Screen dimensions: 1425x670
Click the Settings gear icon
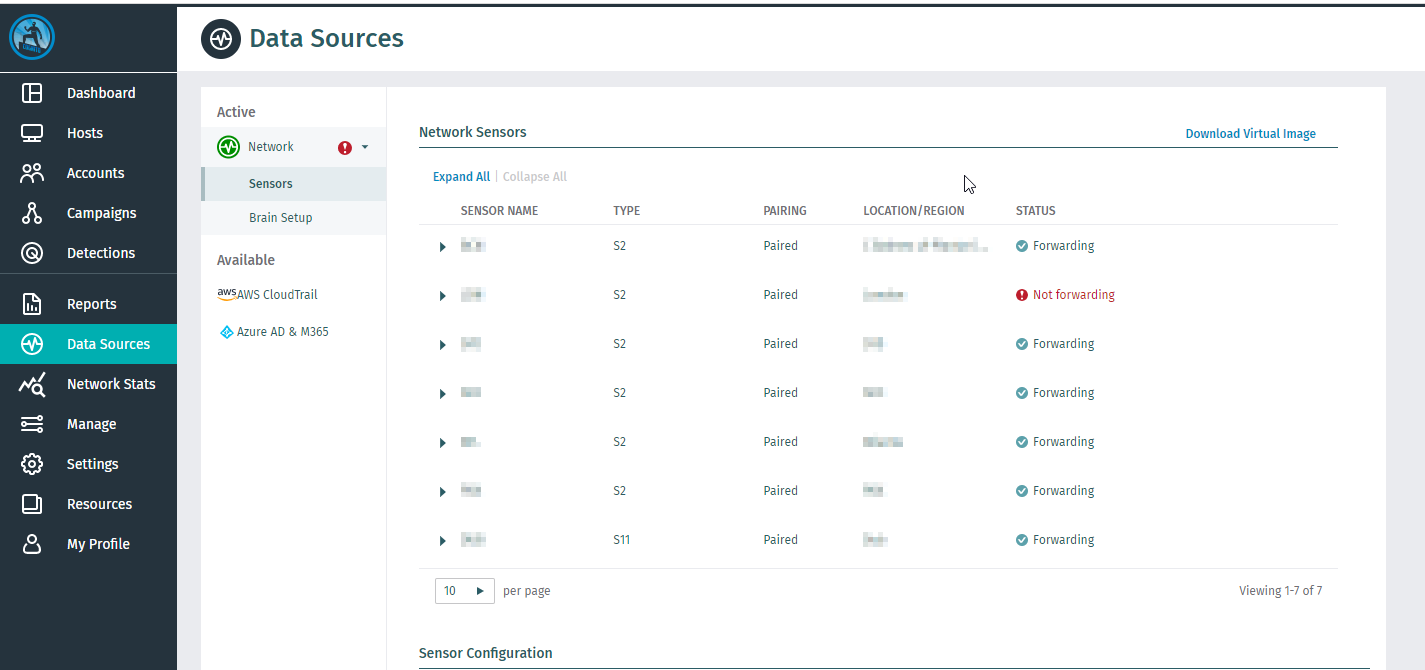[32, 464]
